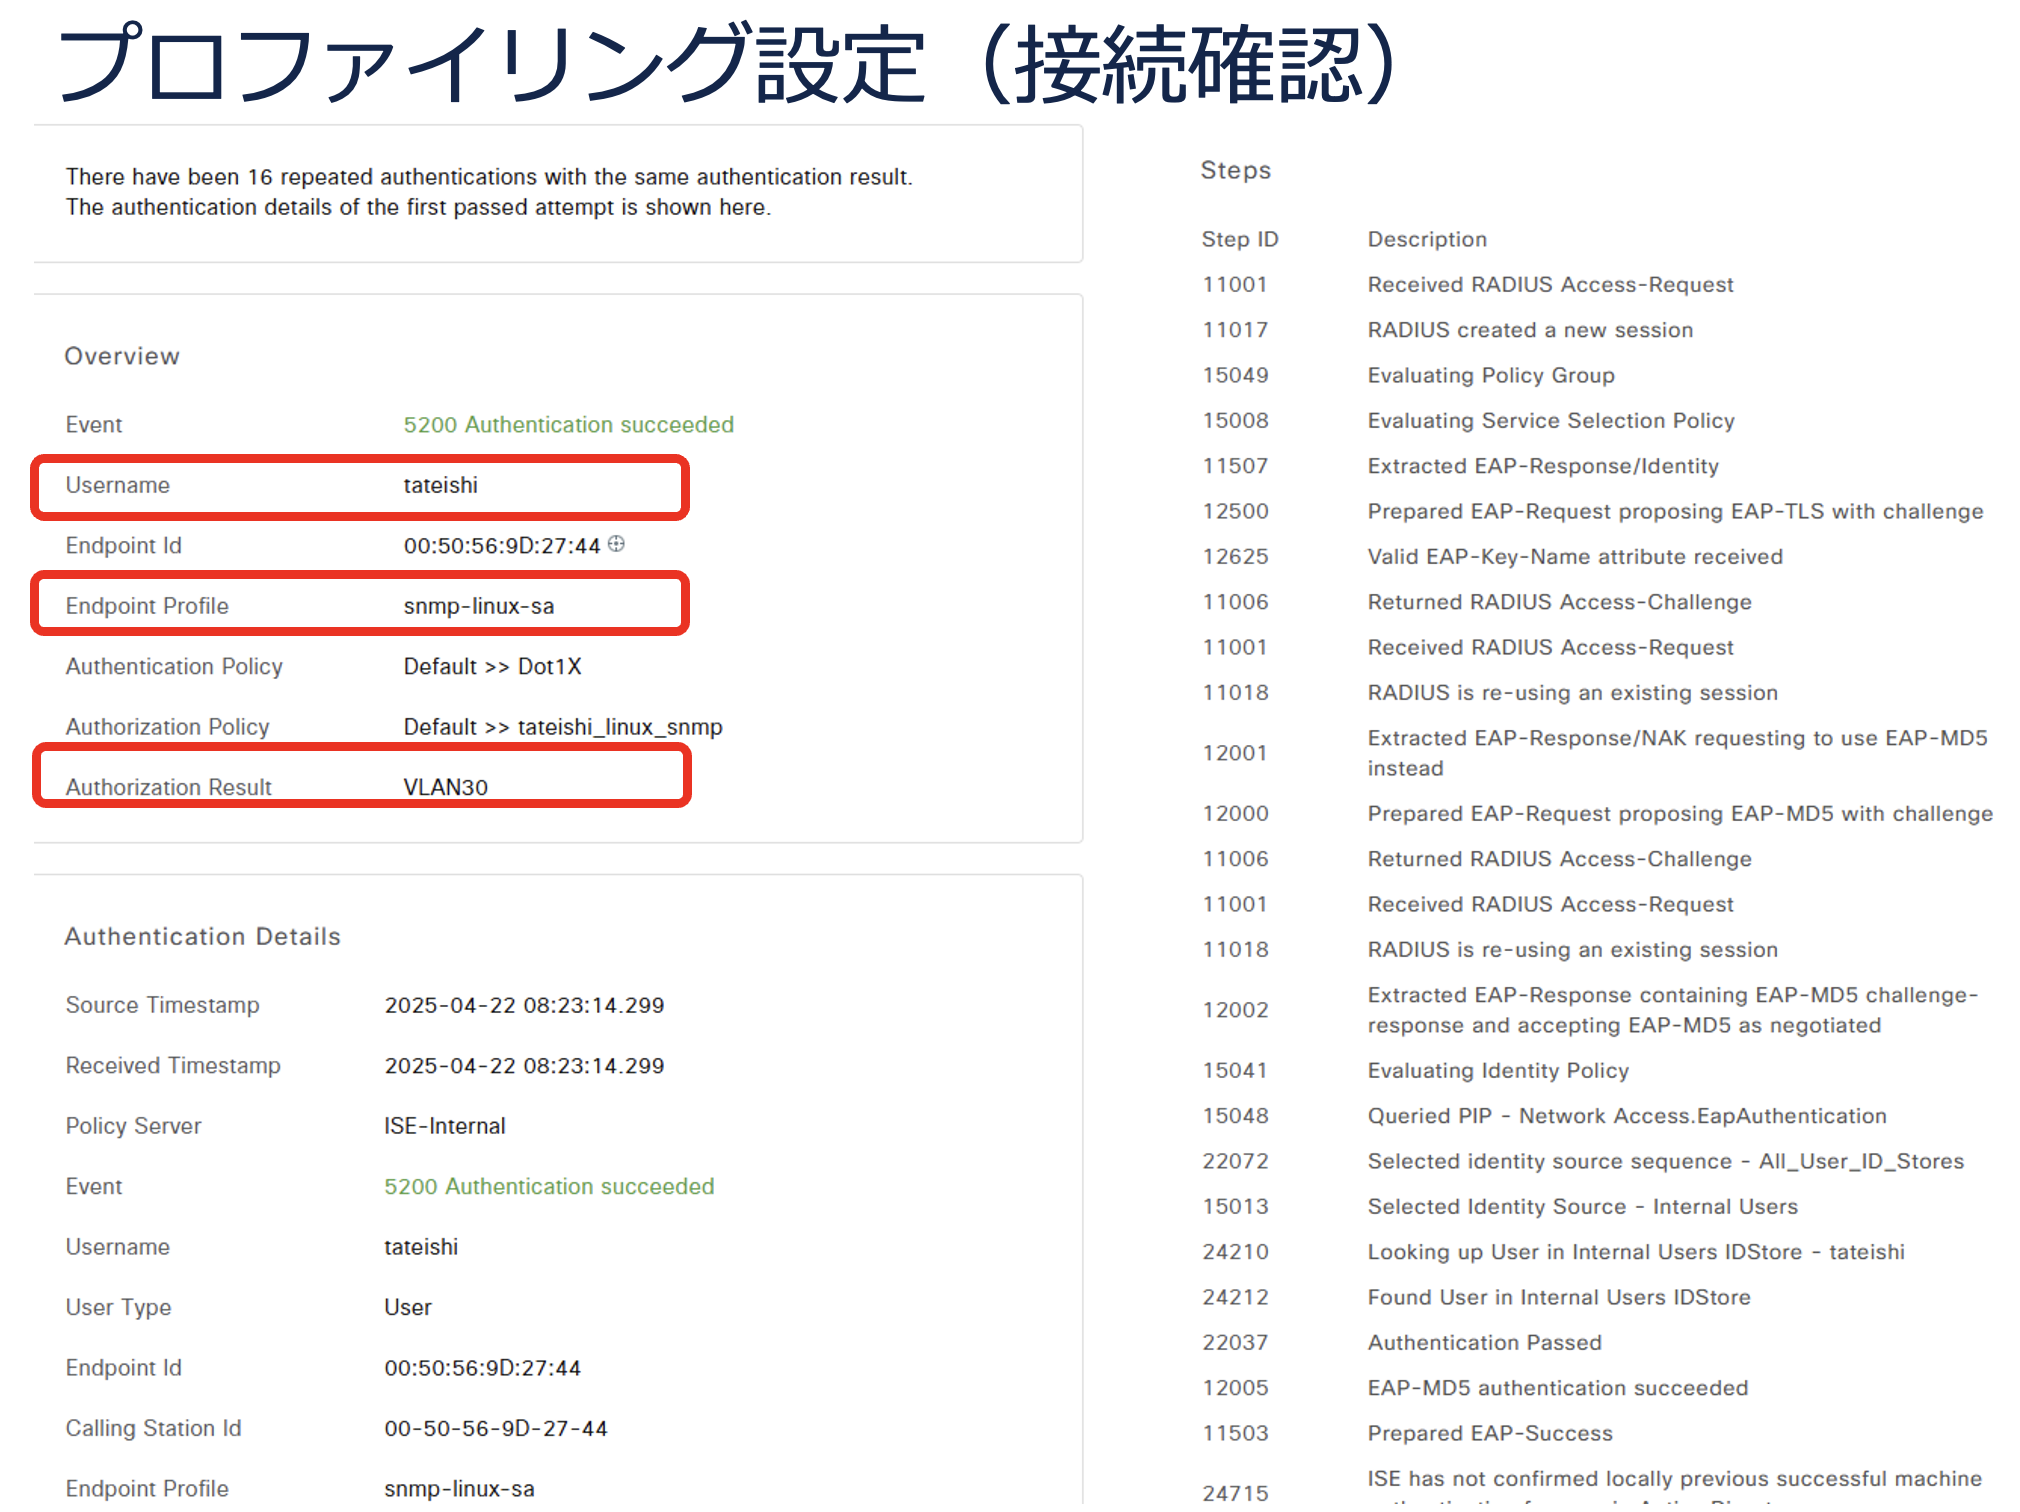Click Authentication Policy value Default >> Dot1X

pos(492,666)
